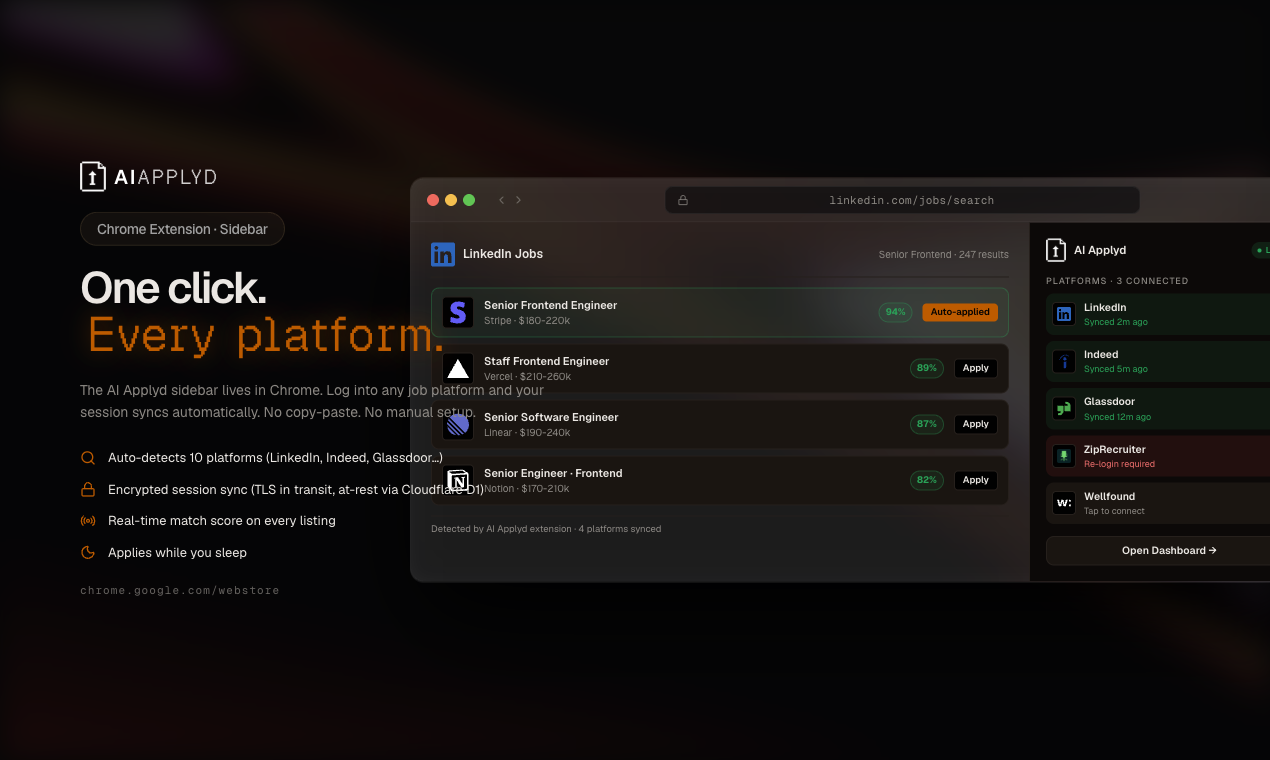1270x760 pixels.
Task: Click the Open Dashboard button
Action: click(x=1158, y=550)
